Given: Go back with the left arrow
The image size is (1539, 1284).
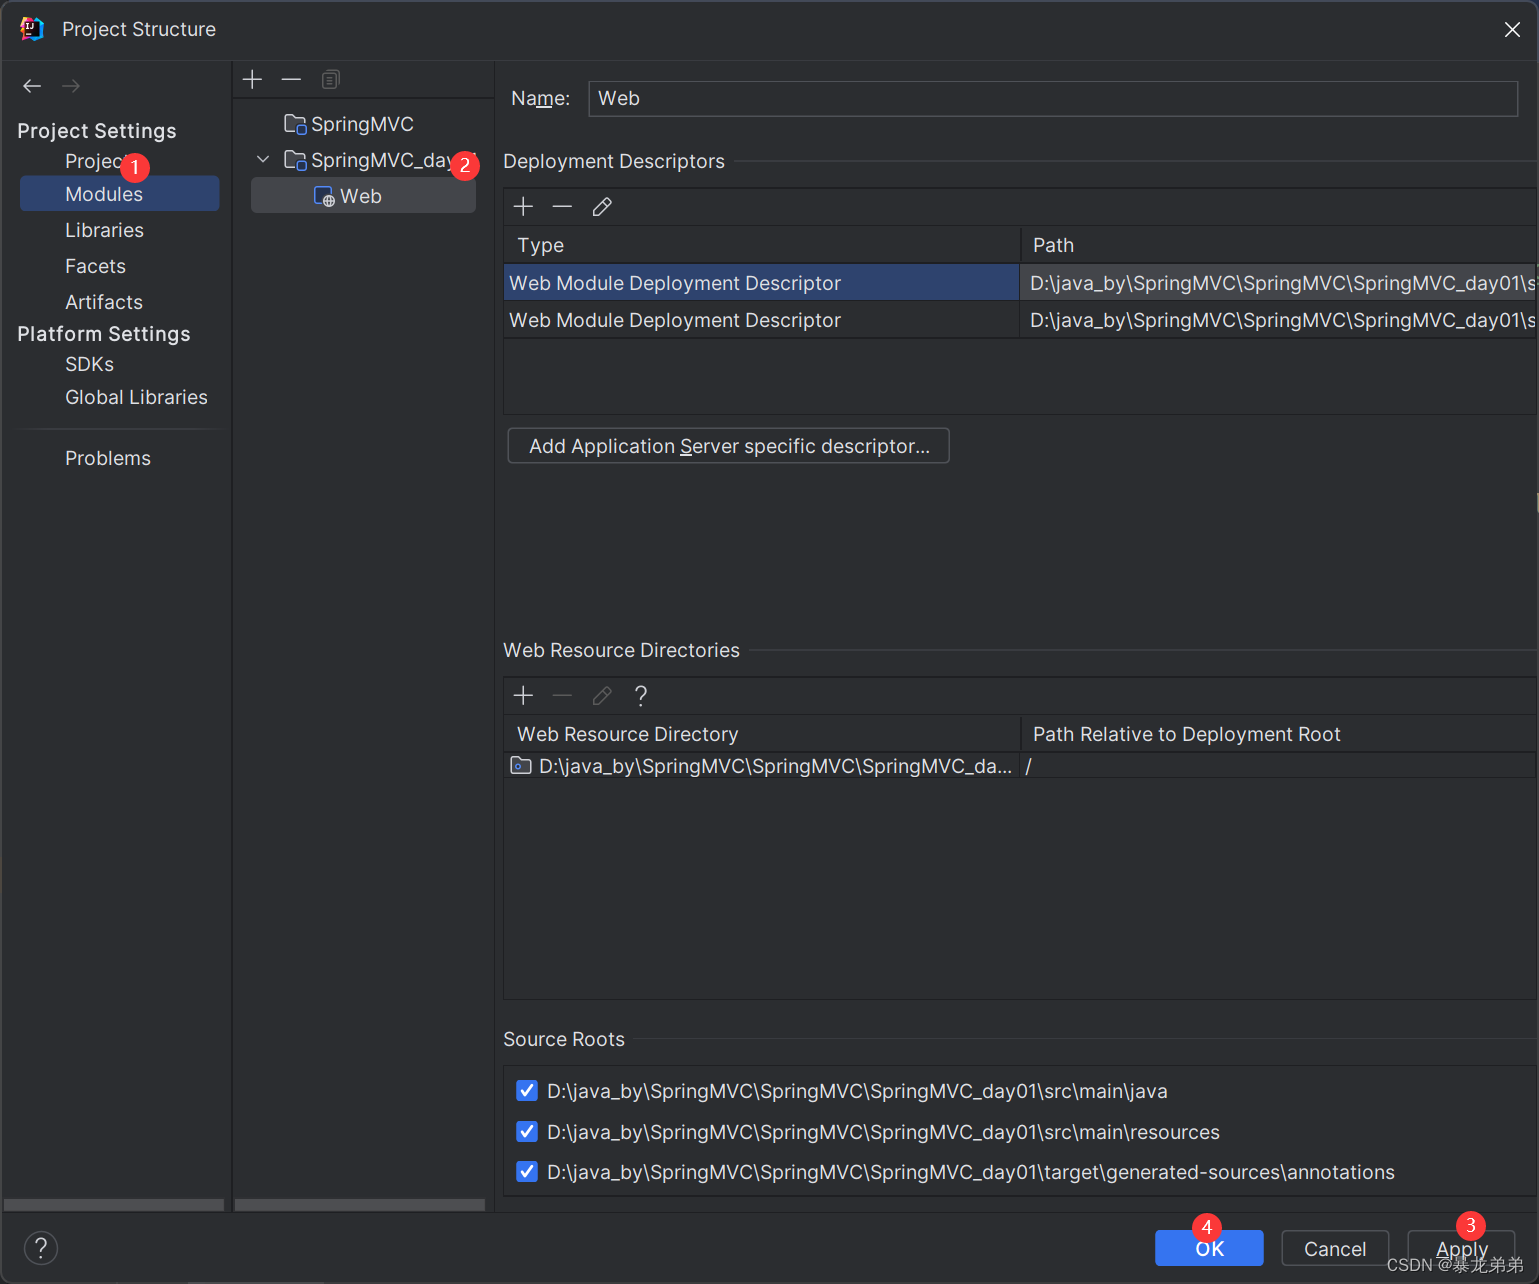Looking at the screenshot, I should 32,86.
